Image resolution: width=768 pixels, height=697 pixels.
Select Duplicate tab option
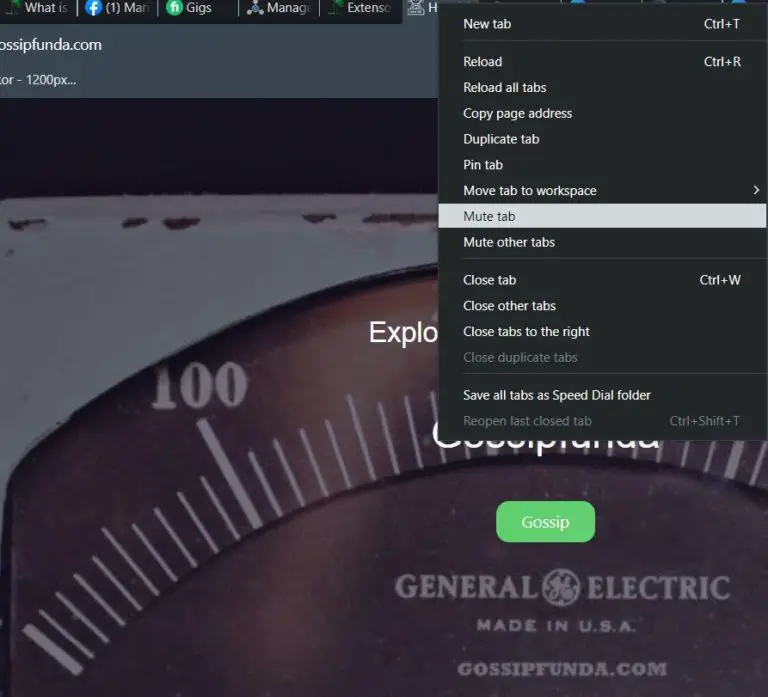point(601,139)
